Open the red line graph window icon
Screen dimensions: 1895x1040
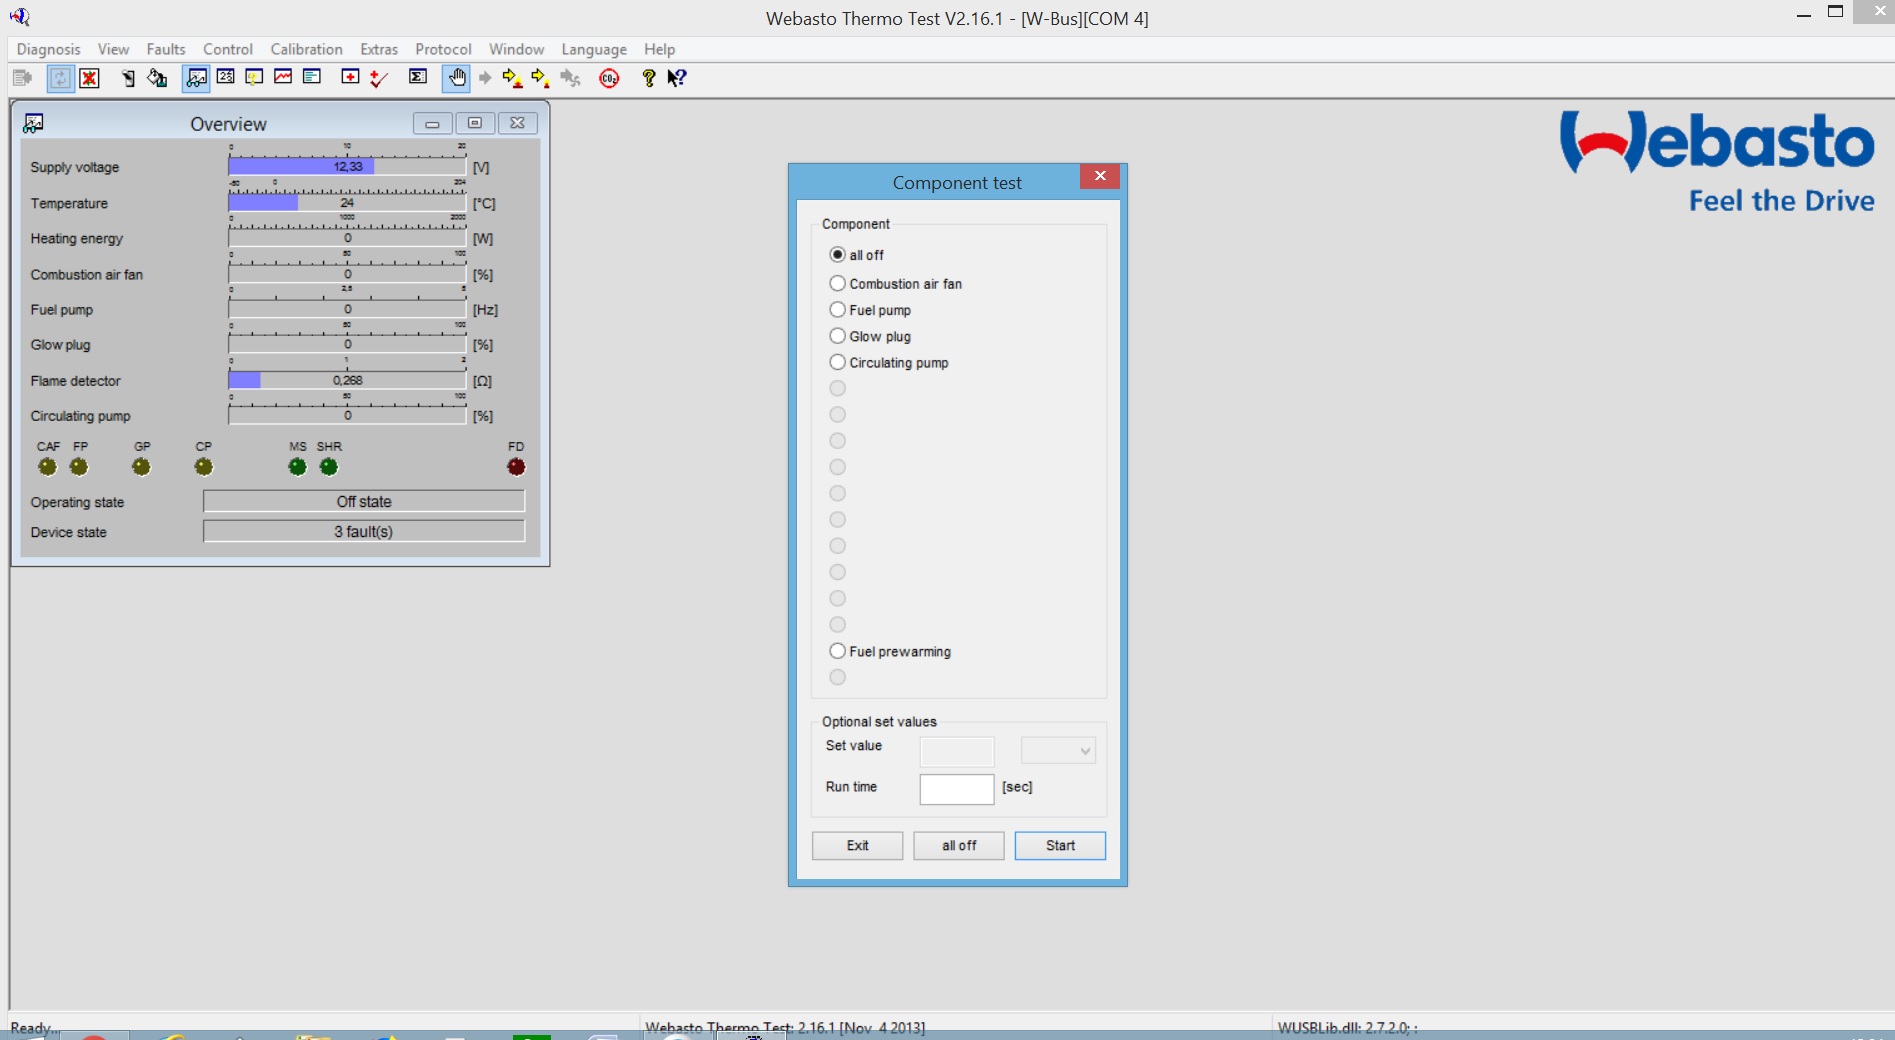point(283,77)
